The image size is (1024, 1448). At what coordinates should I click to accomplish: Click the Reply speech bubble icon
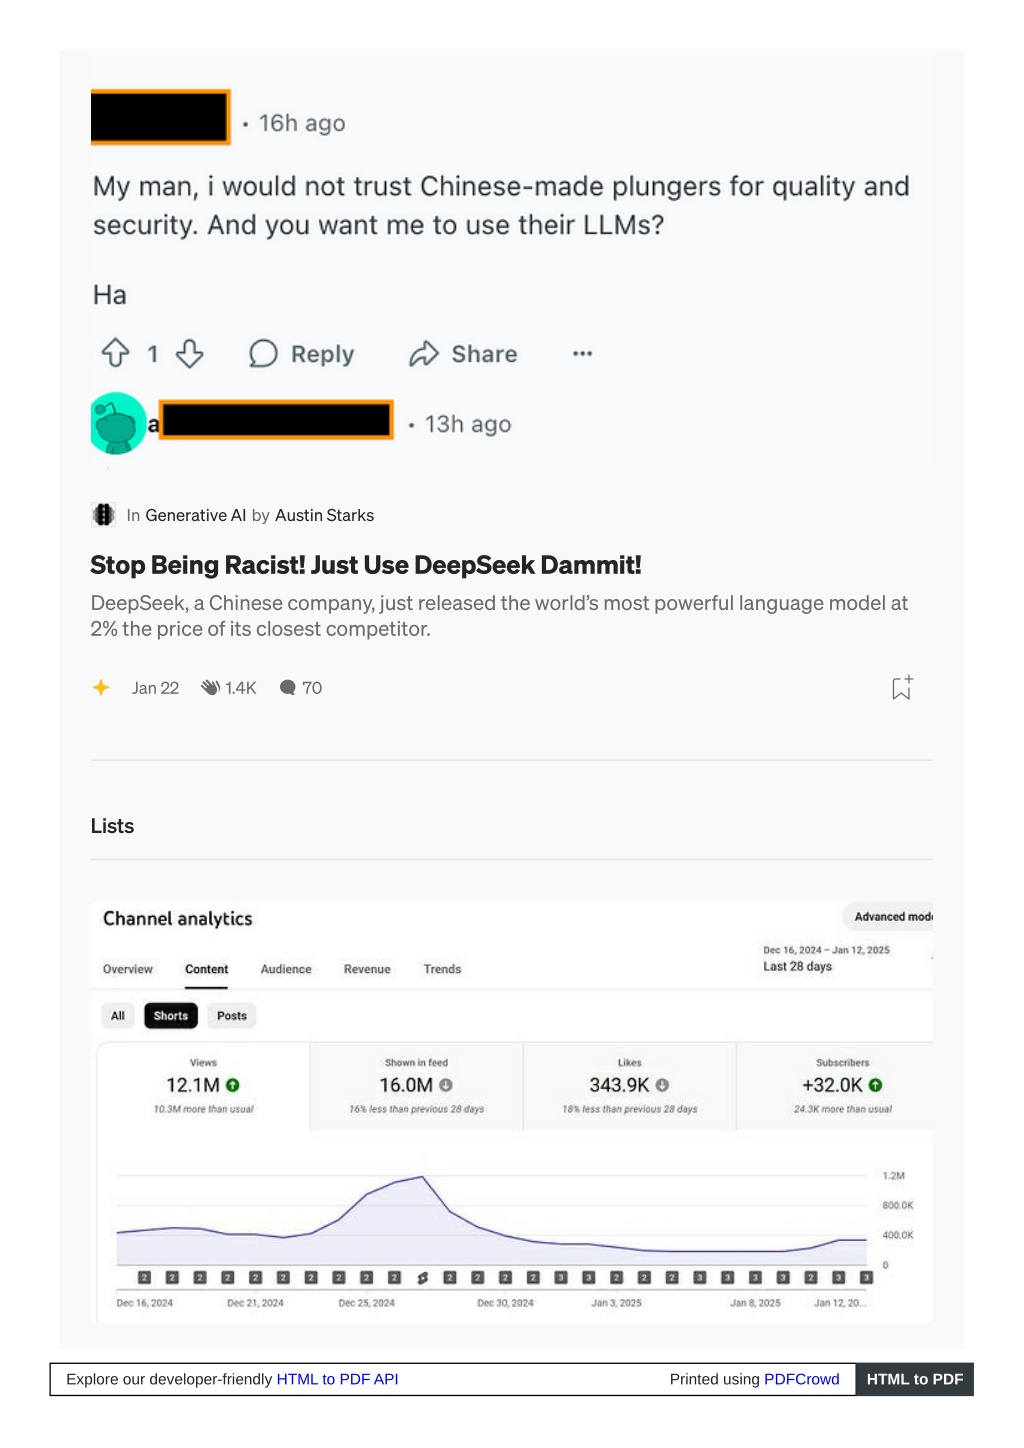click(263, 353)
